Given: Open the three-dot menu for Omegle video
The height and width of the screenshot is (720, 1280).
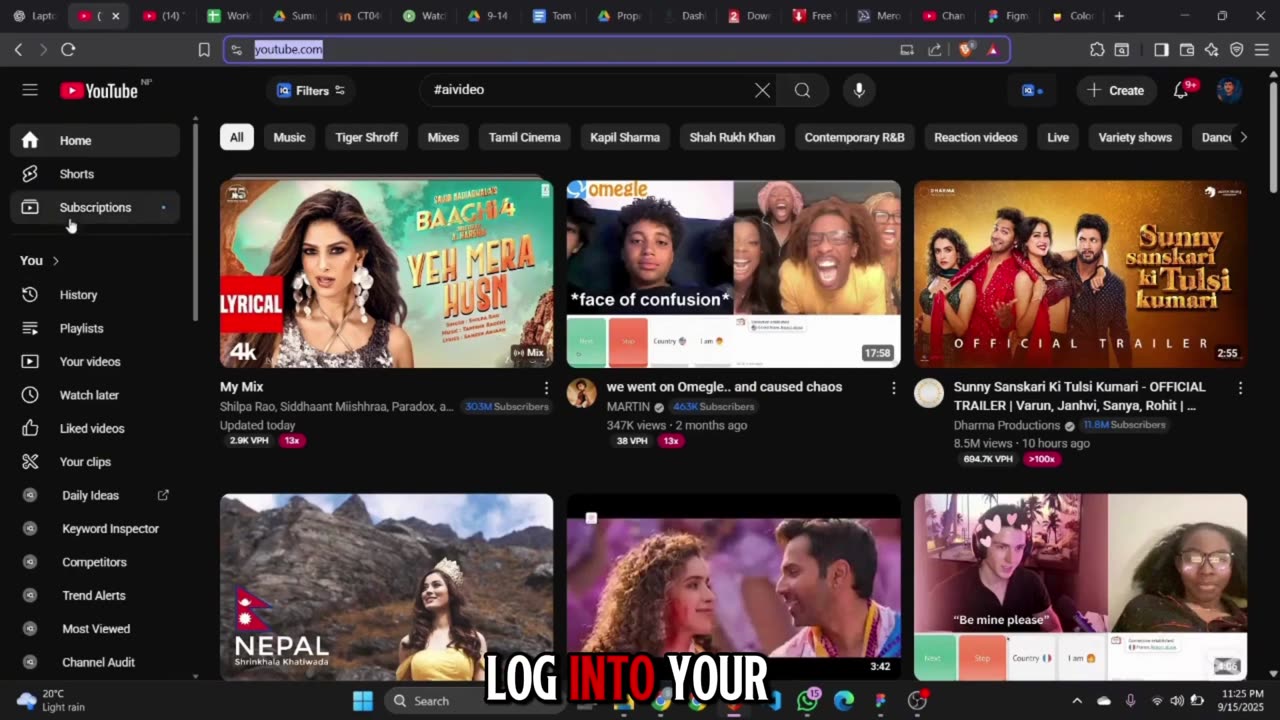Looking at the screenshot, I should click(893, 388).
